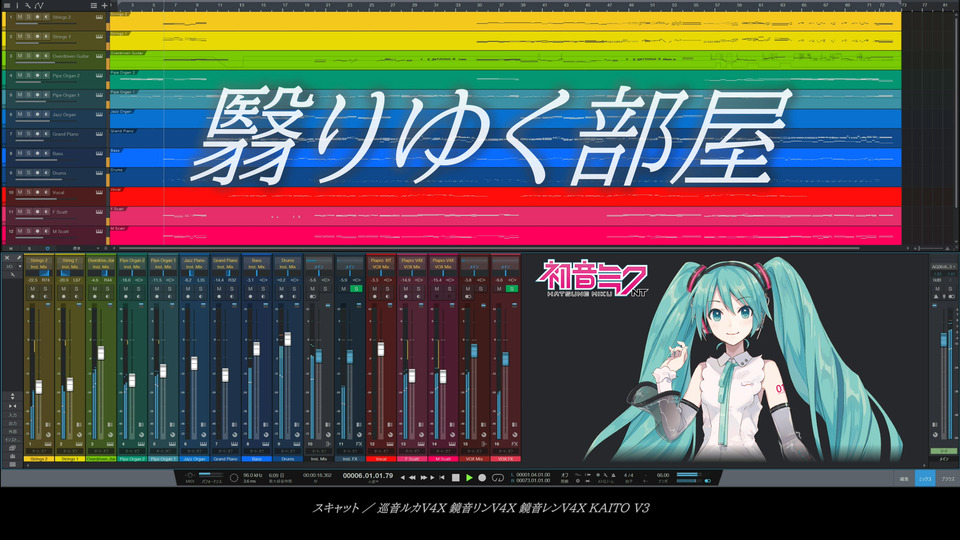This screenshot has width=960, height=540.
Task: Click the Pipe Organ 1 clip in arrangement
Action: point(505,99)
